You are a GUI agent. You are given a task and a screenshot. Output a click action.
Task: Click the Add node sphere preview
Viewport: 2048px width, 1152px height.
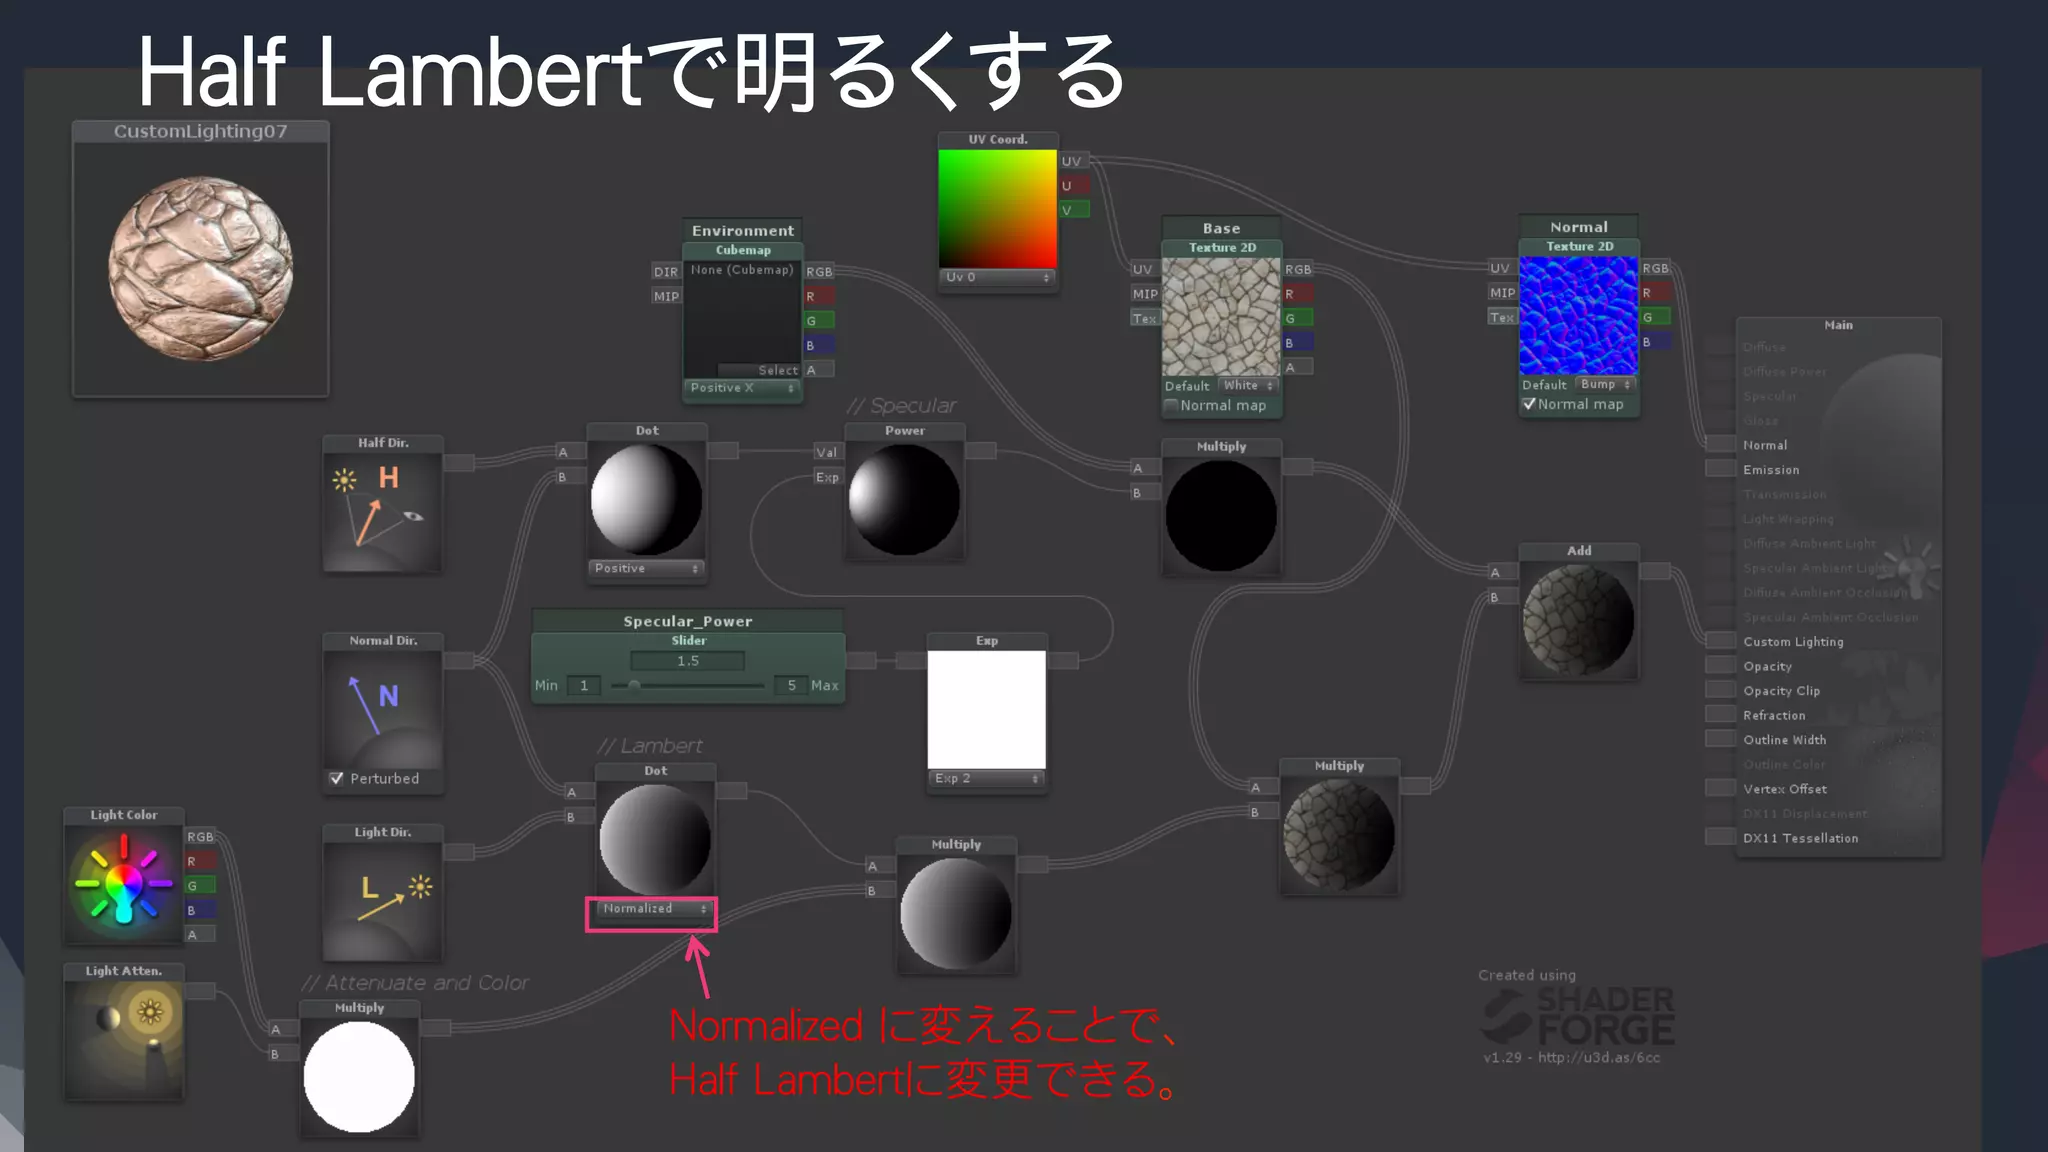[1578, 620]
